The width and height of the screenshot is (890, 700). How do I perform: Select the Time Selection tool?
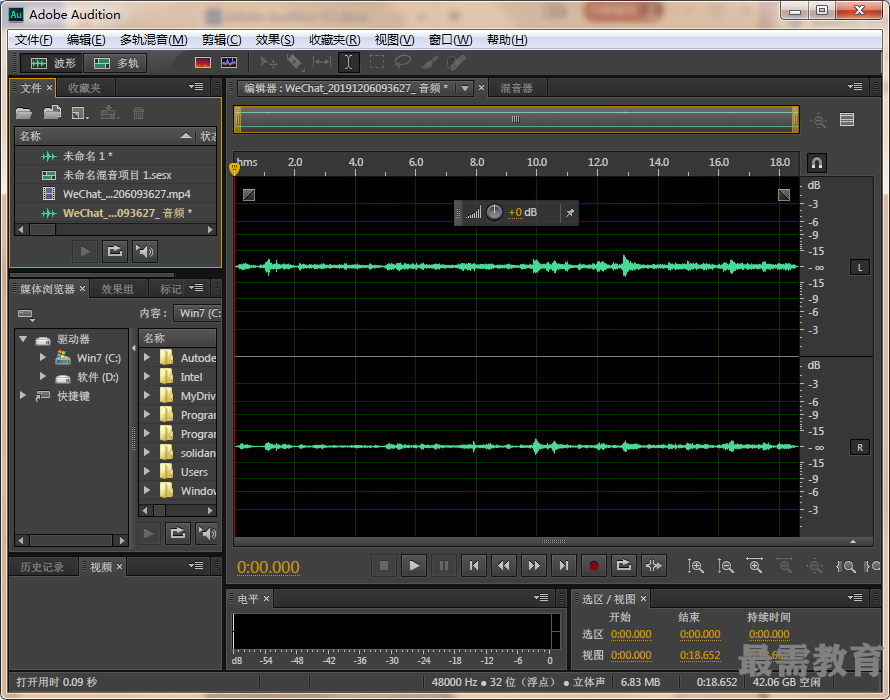(x=349, y=62)
